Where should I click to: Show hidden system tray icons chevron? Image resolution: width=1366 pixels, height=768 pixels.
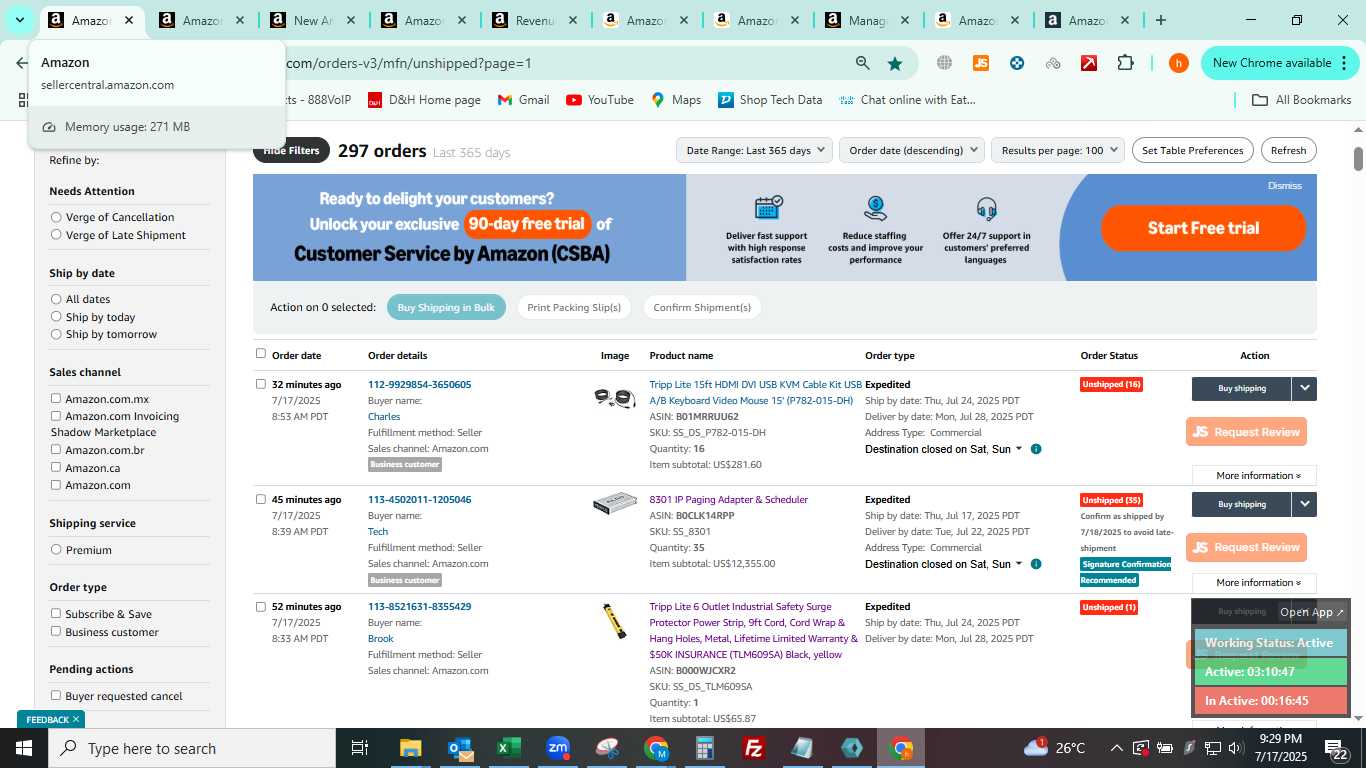(x=1116, y=748)
